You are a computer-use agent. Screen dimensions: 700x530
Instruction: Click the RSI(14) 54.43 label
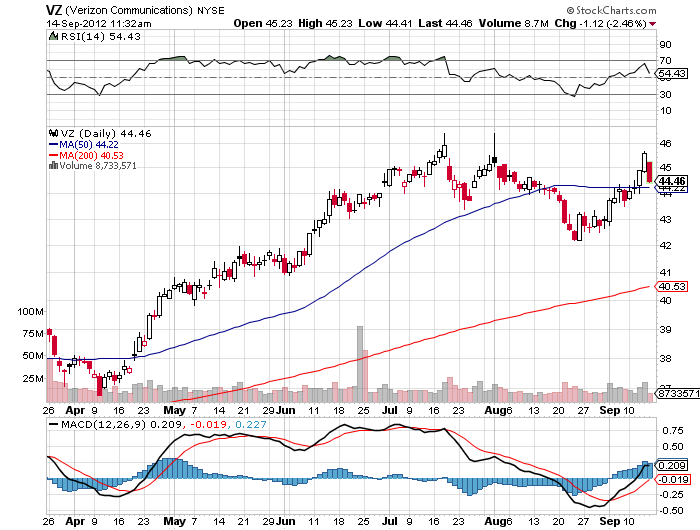click(100, 36)
